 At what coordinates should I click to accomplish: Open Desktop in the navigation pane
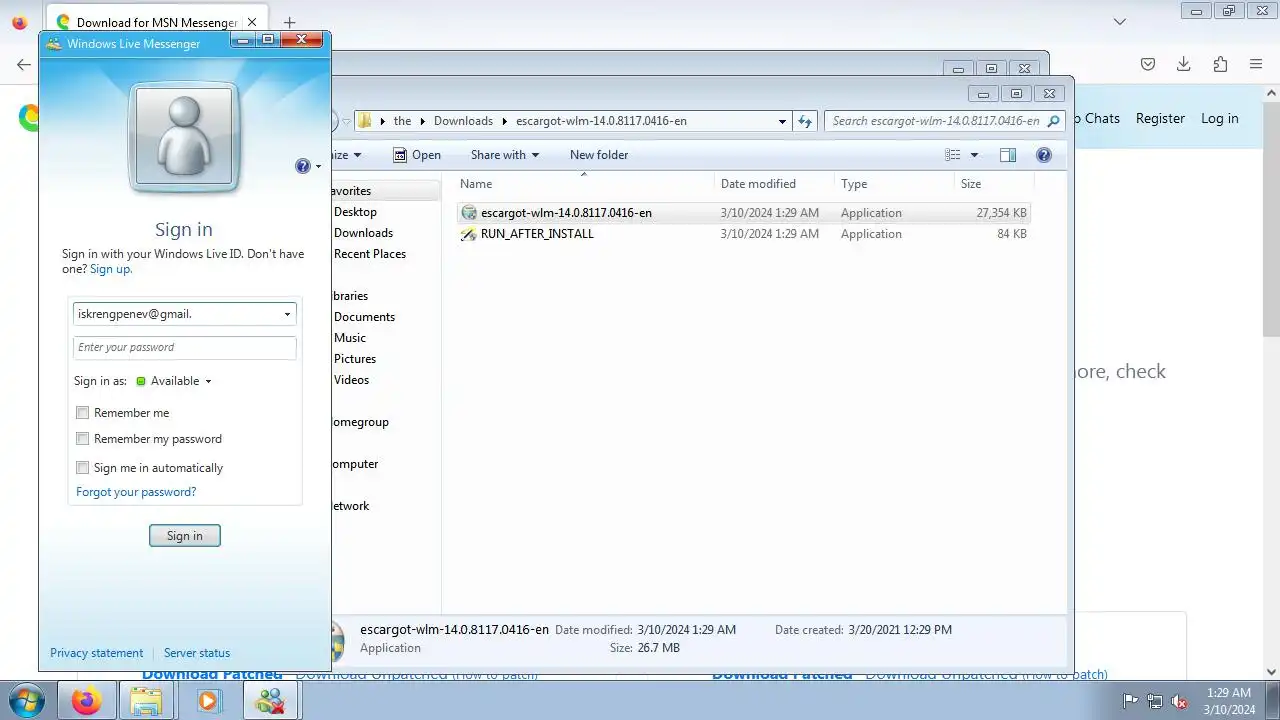[355, 212]
